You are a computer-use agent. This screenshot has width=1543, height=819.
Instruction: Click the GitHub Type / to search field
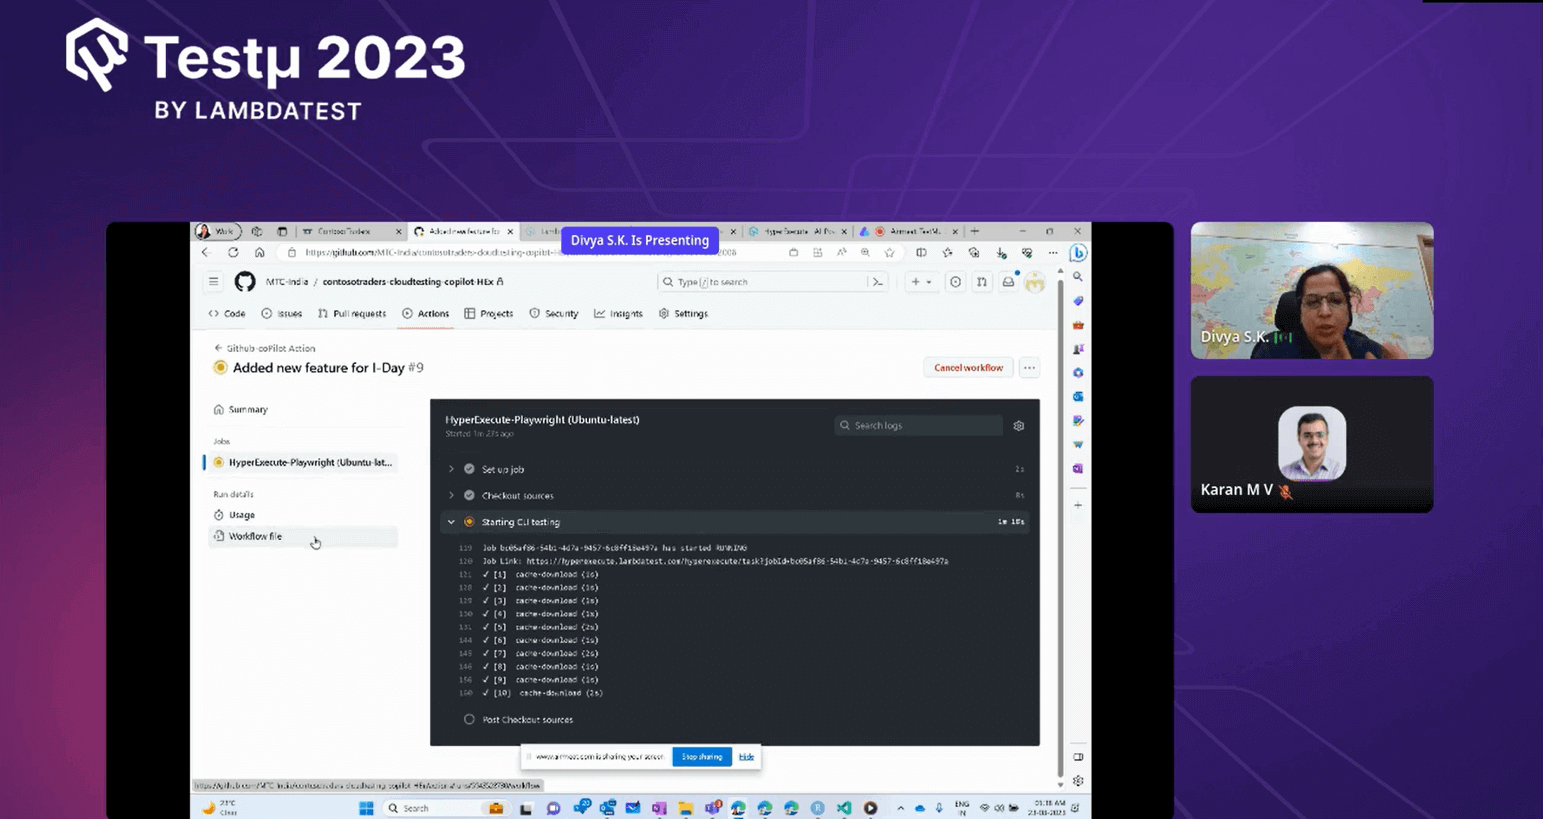762,282
